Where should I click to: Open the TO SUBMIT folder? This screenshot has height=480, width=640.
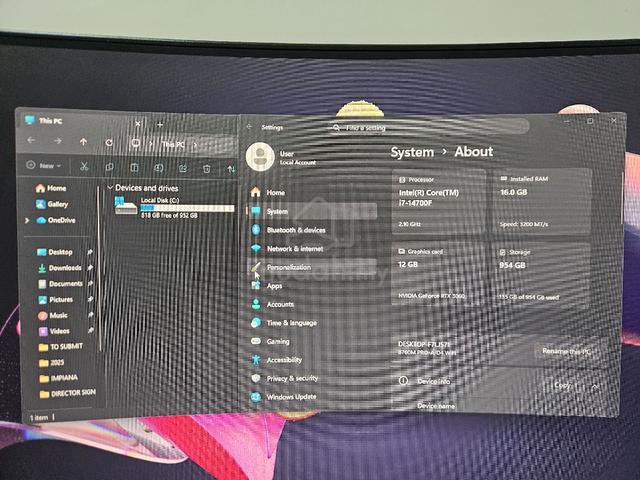(61, 347)
